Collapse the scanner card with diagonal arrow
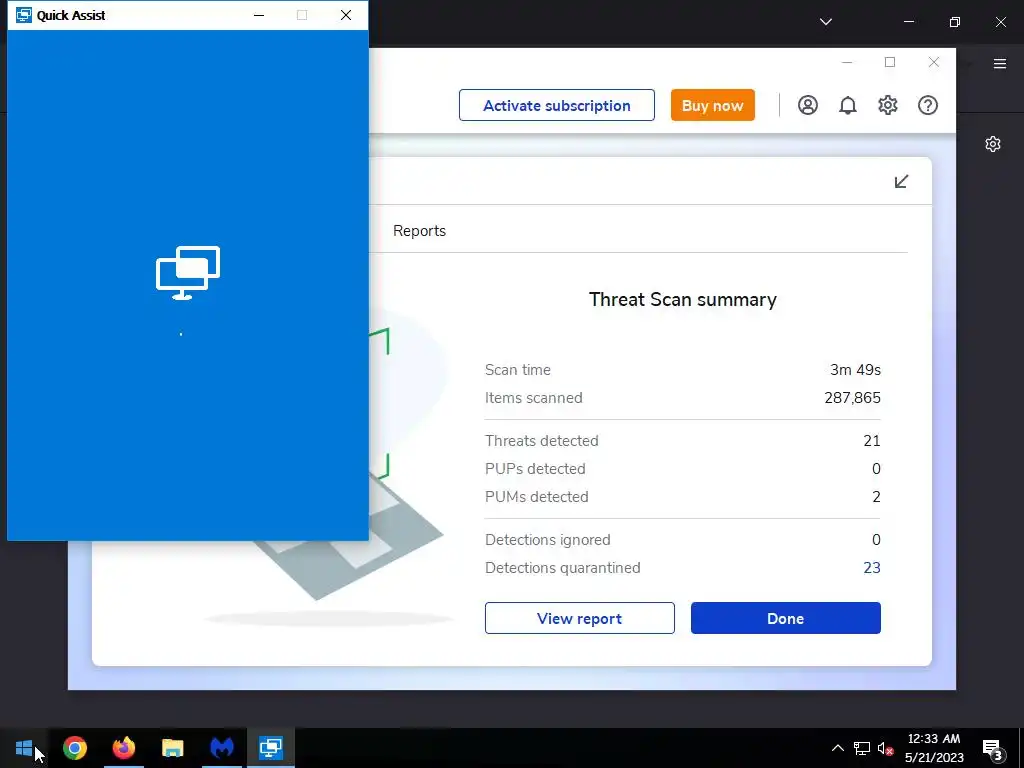The image size is (1024, 768). coord(901,181)
